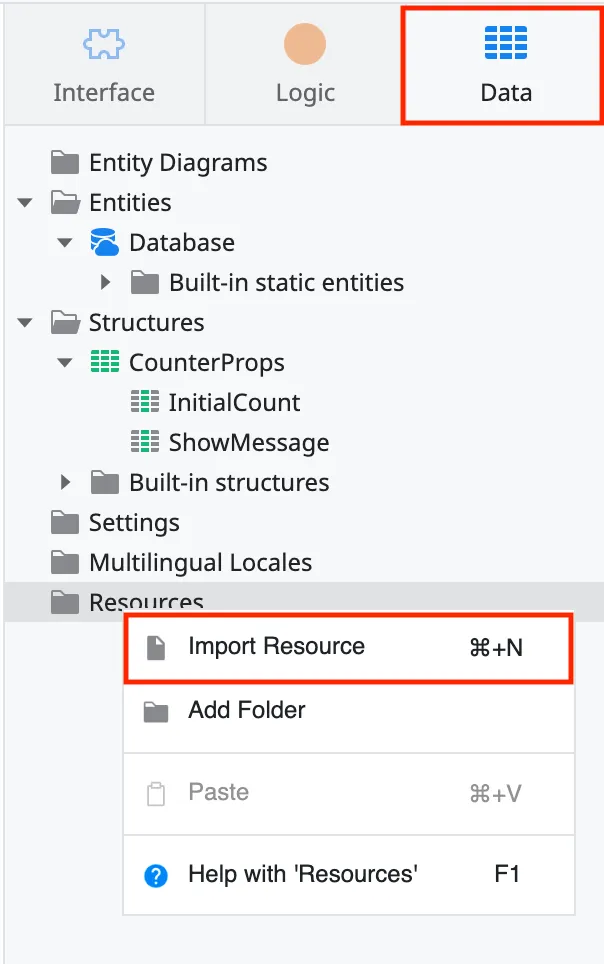Click the Logic tab's circle icon
This screenshot has height=964, width=604.
point(305,43)
